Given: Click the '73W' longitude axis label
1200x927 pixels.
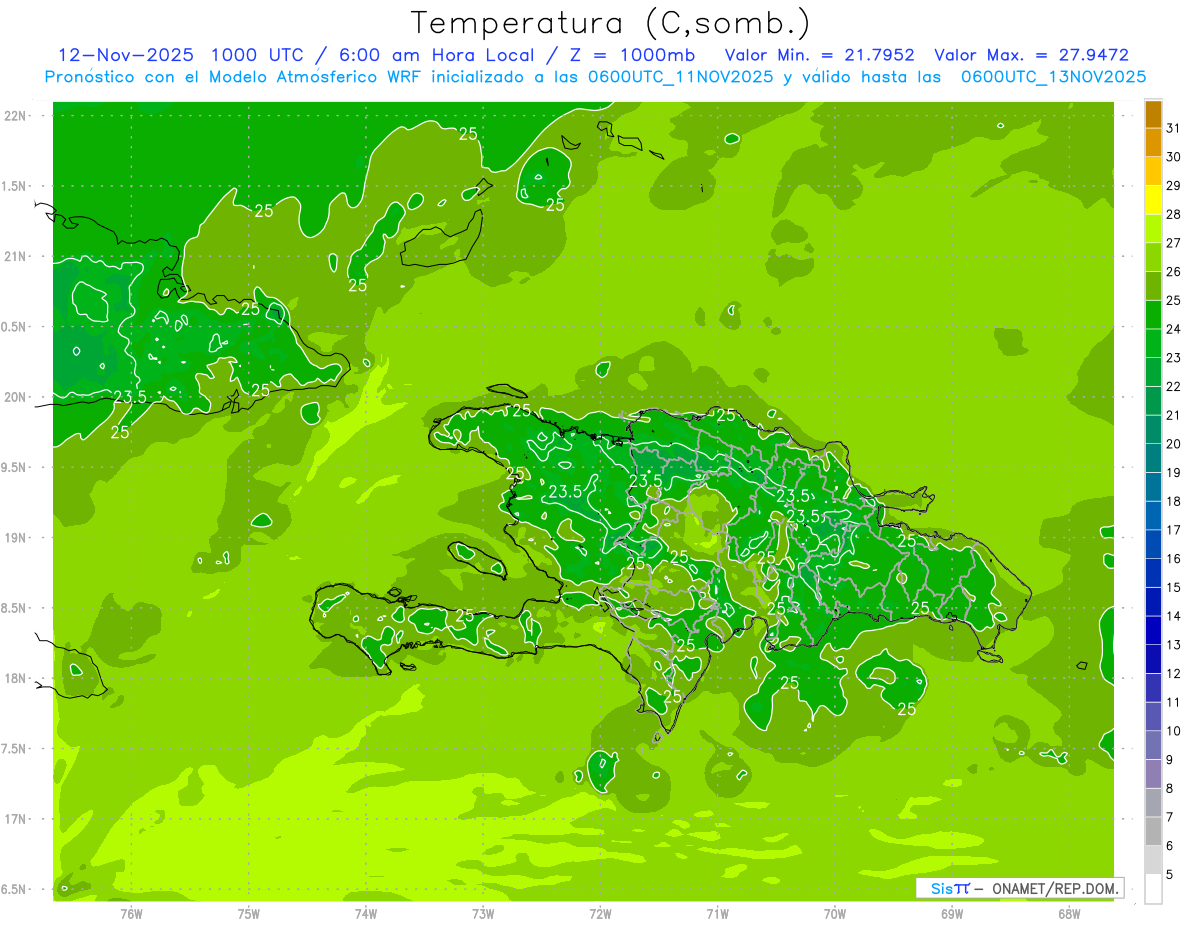Looking at the screenshot, I should (483, 913).
